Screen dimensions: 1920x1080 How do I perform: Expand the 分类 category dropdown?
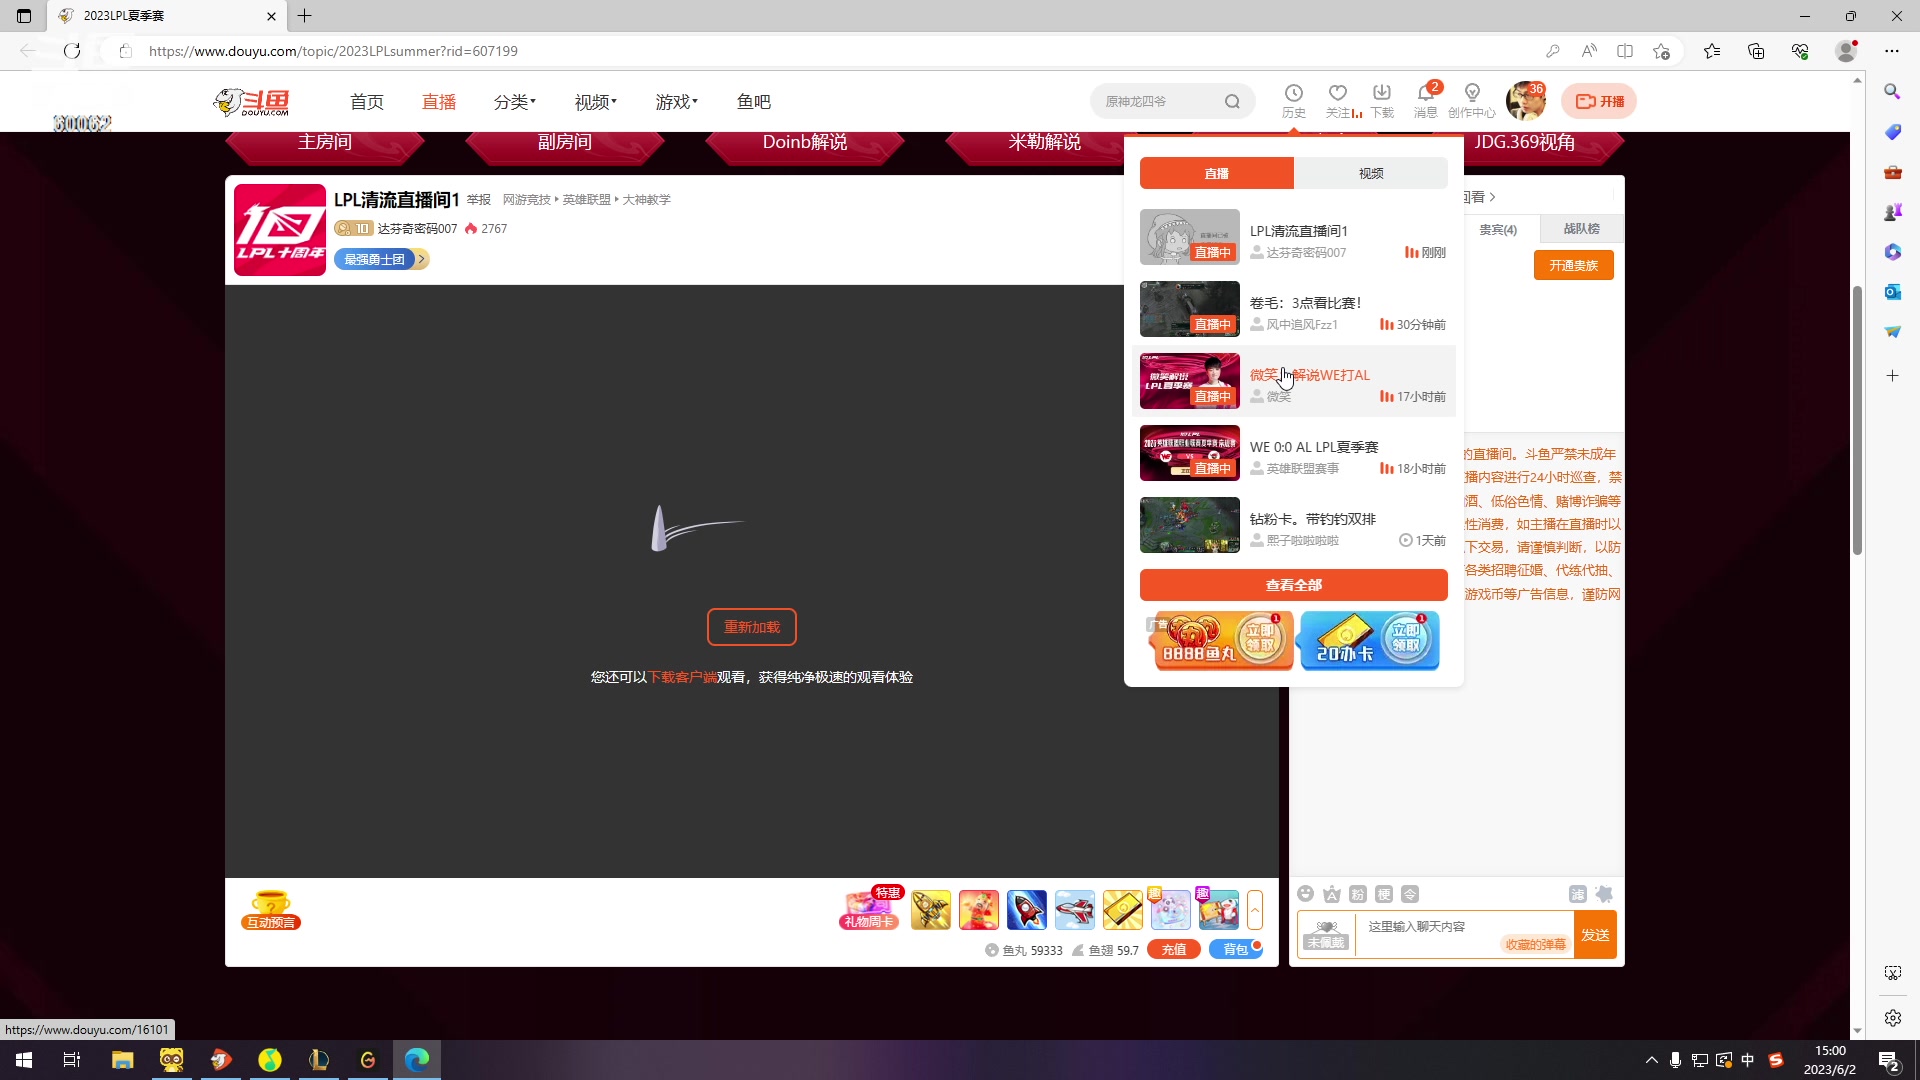[x=514, y=102]
